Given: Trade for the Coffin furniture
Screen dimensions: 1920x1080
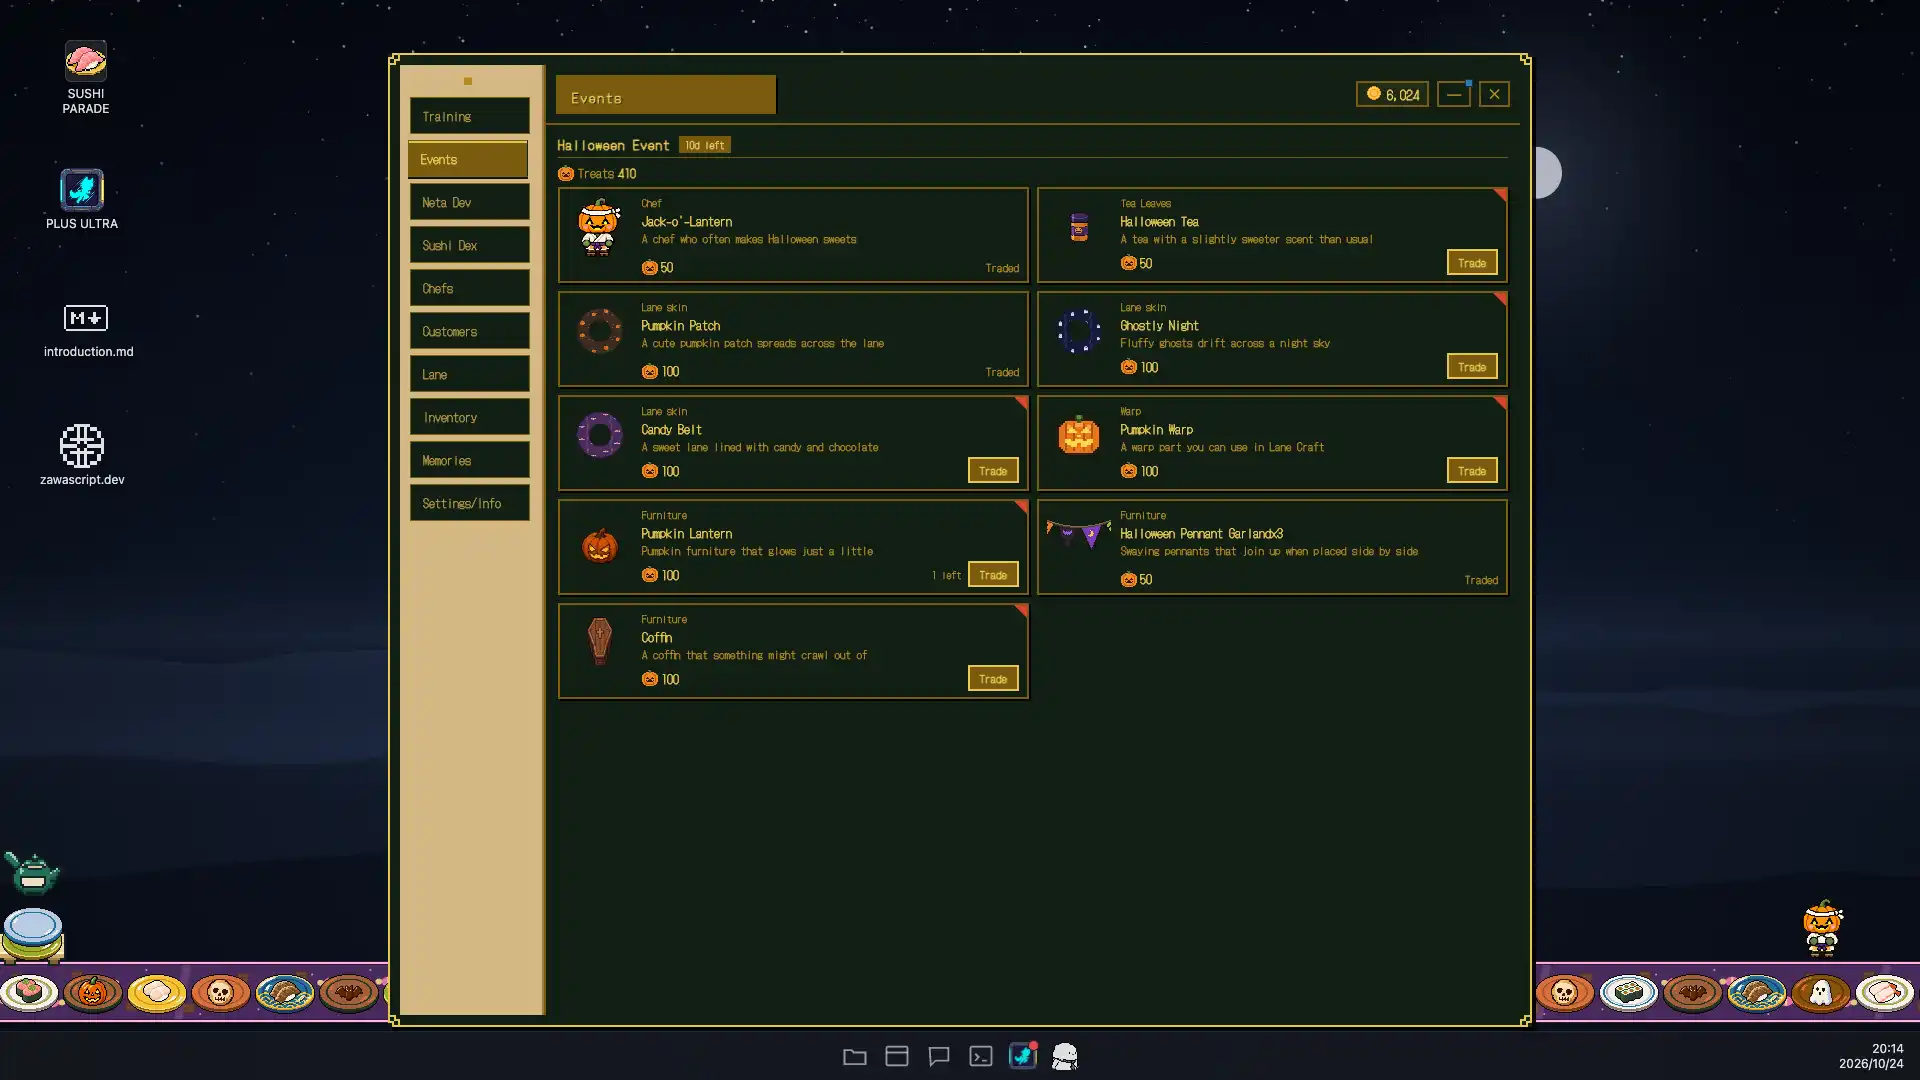Looking at the screenshot, I should pos(992,678).
